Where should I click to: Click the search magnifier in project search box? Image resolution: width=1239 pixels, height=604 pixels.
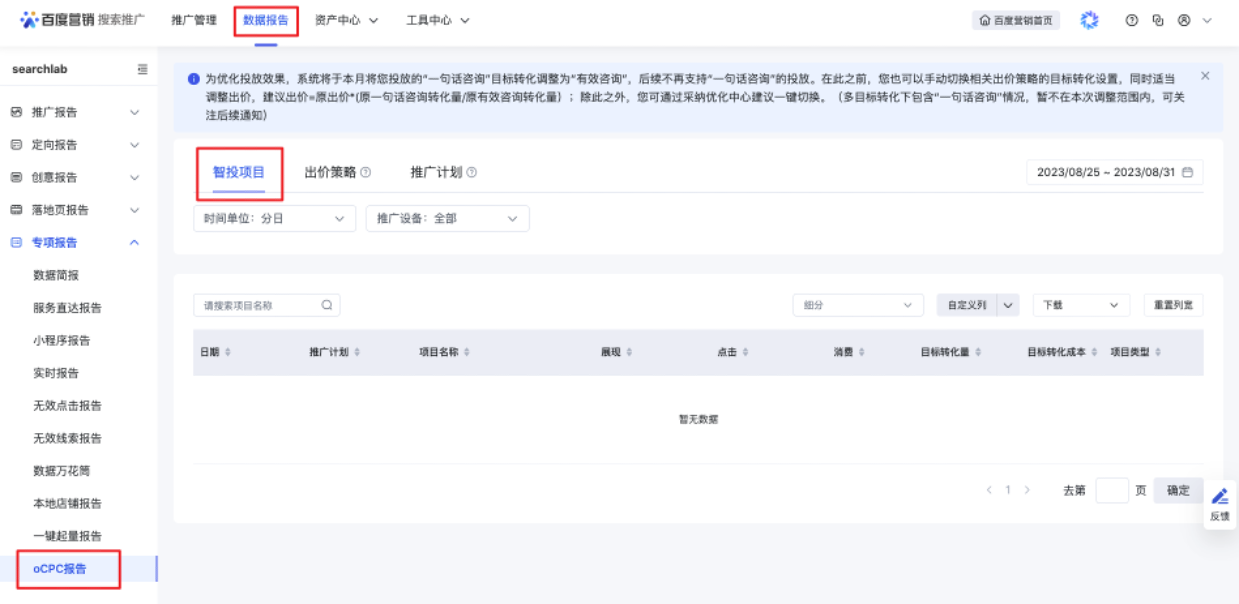[x=327, y=306]
